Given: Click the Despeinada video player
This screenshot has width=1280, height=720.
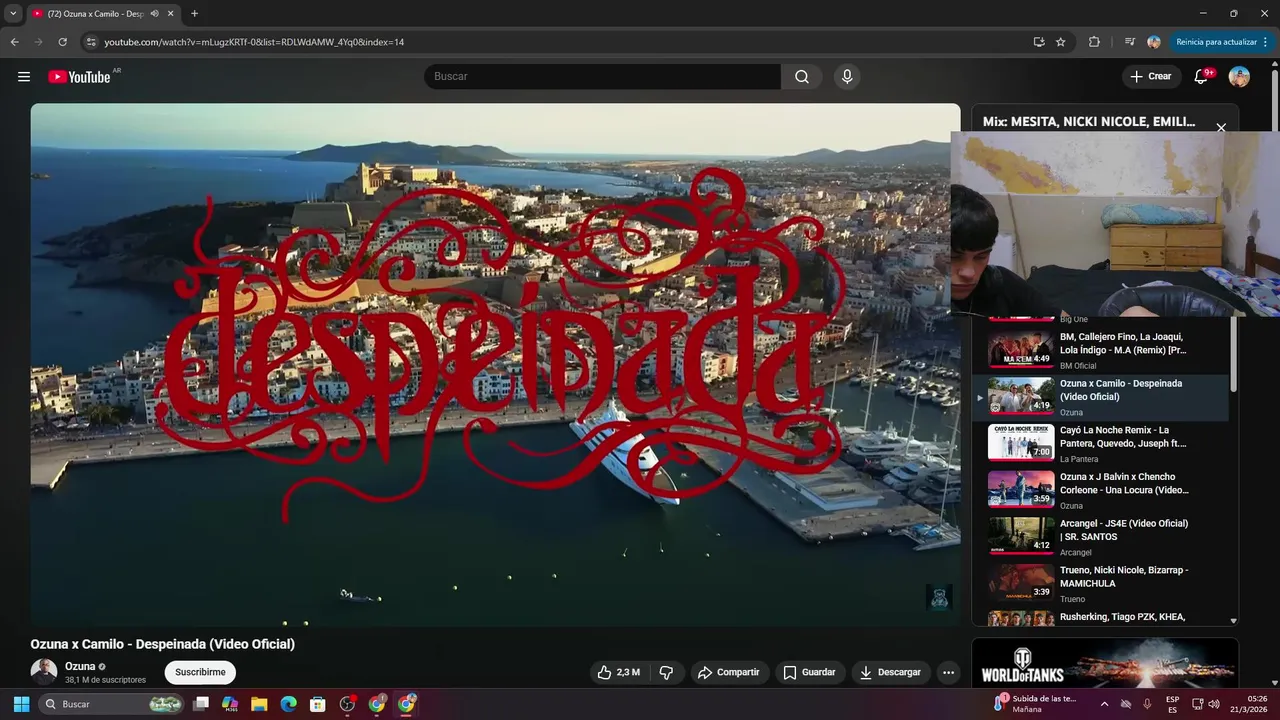Looking at the screenshot, I should tap(495, 365).
